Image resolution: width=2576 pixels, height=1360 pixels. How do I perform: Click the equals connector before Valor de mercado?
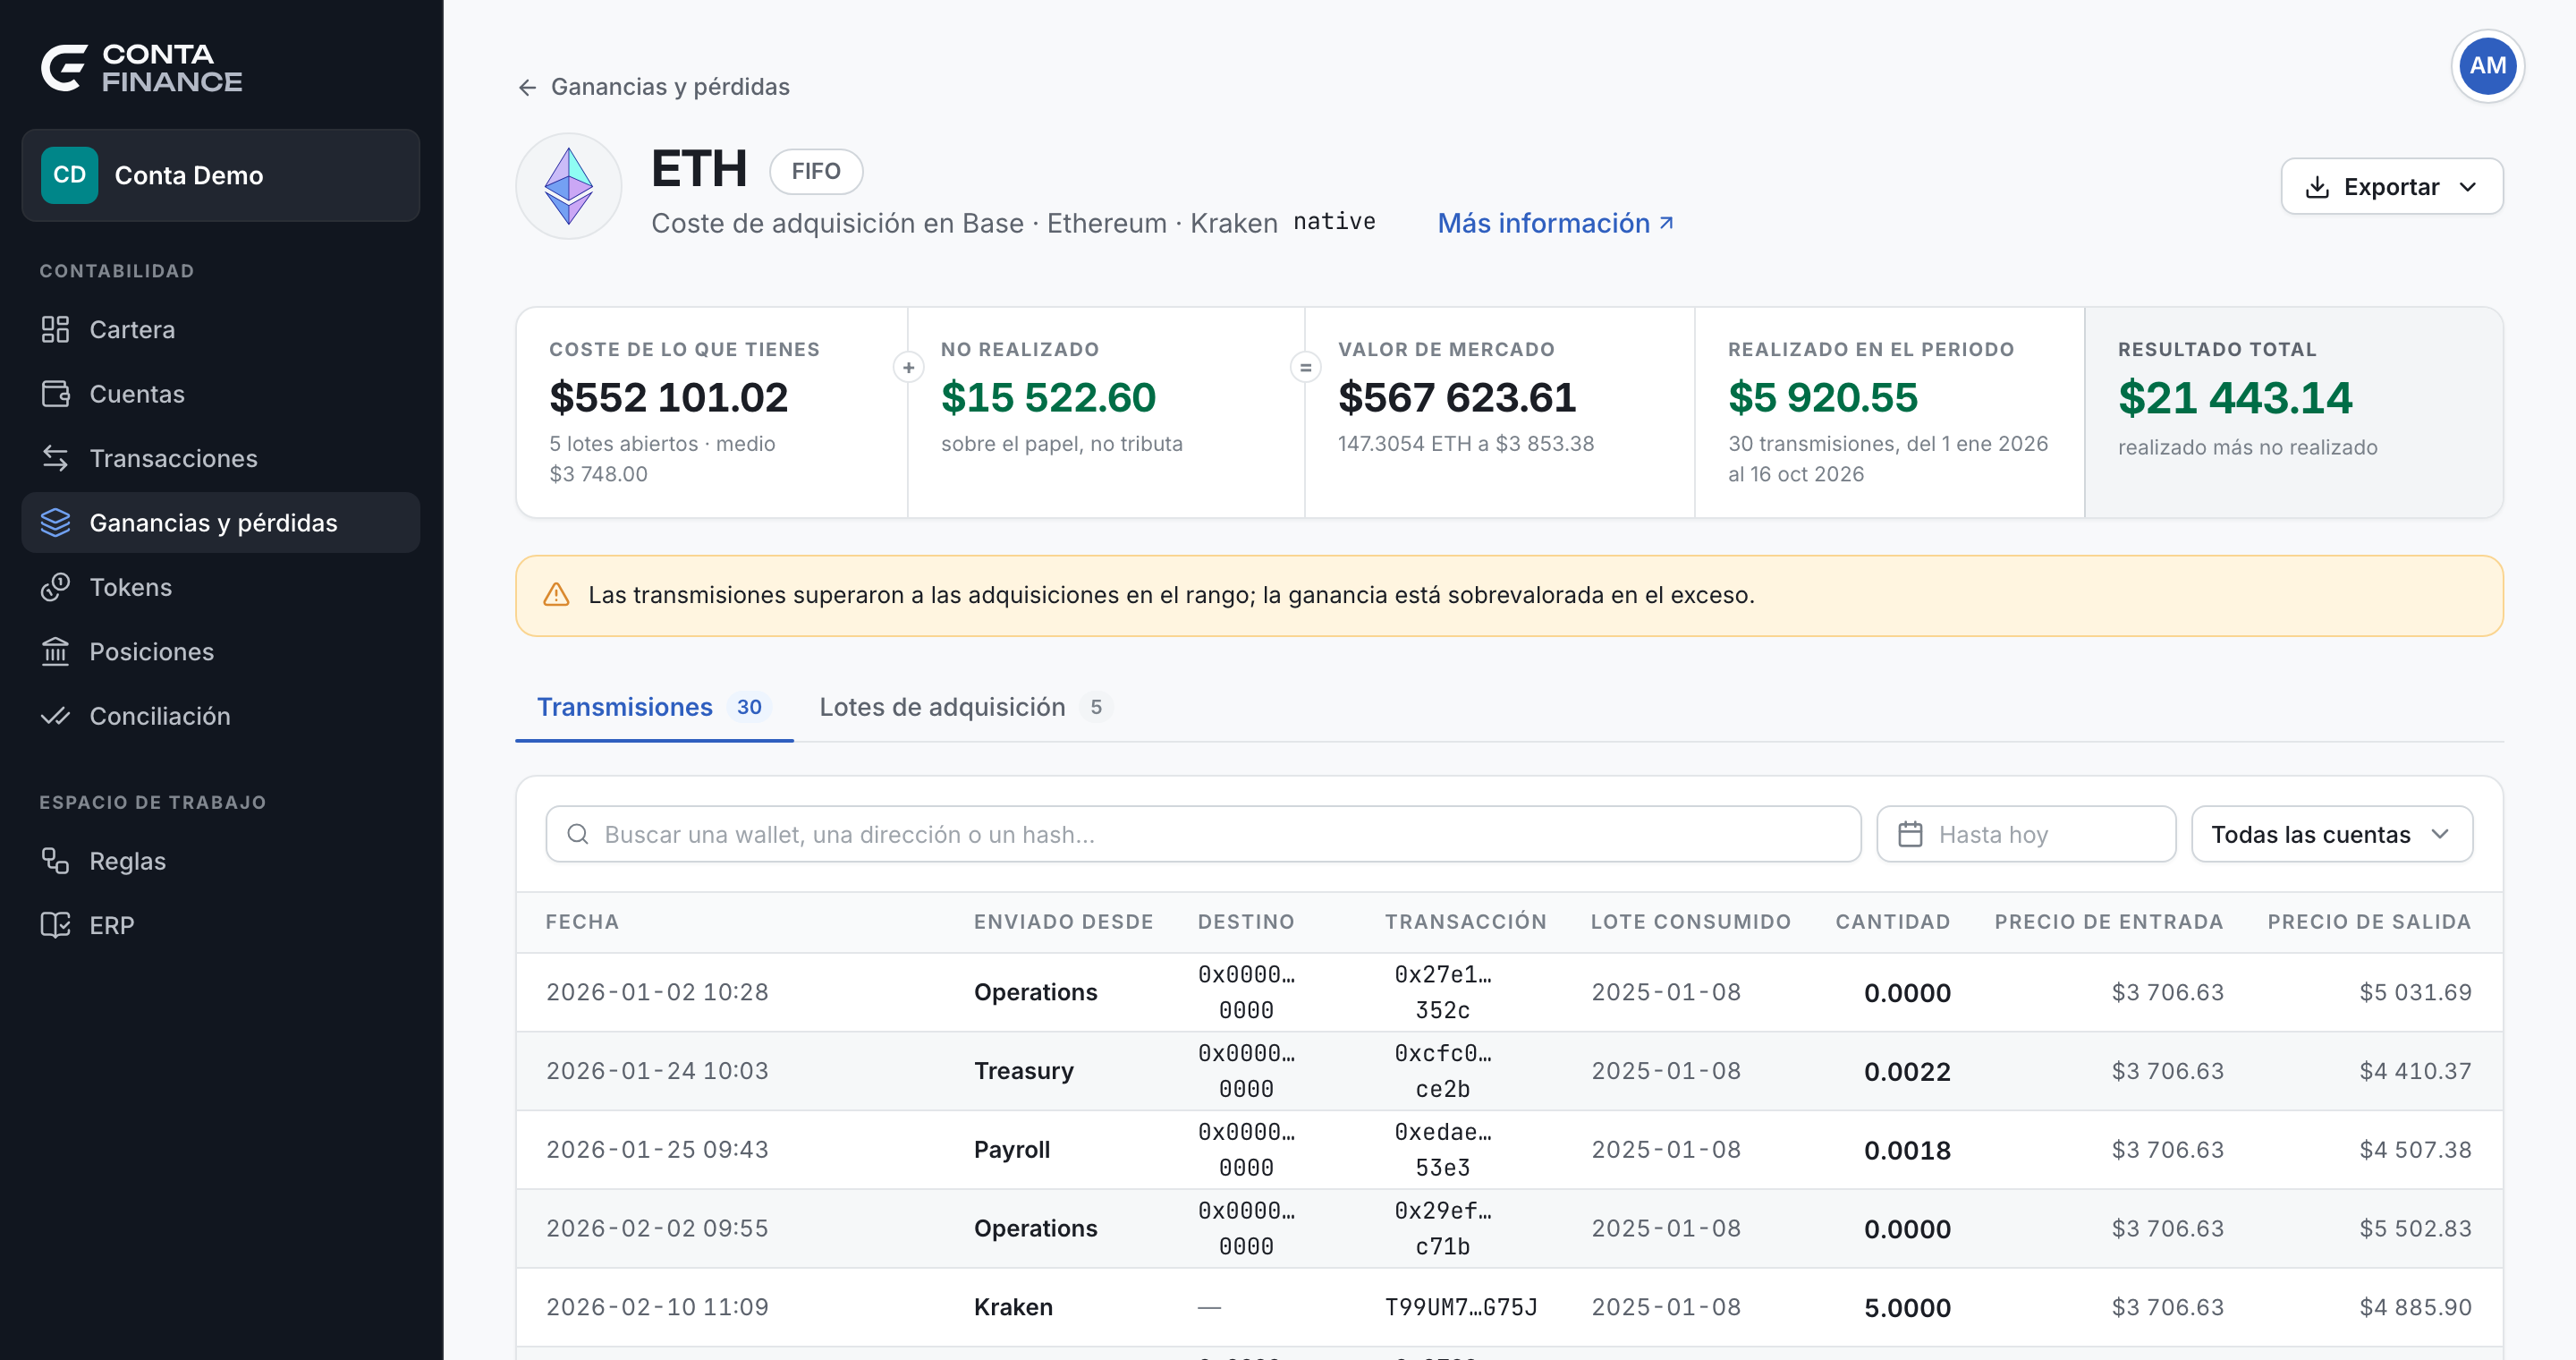pos(1305,368)
